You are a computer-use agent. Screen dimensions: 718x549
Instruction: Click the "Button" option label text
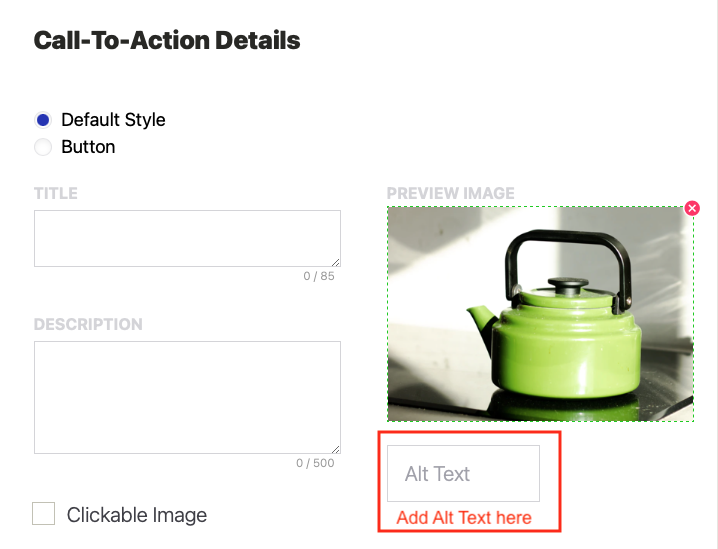(x=88, y=147)
